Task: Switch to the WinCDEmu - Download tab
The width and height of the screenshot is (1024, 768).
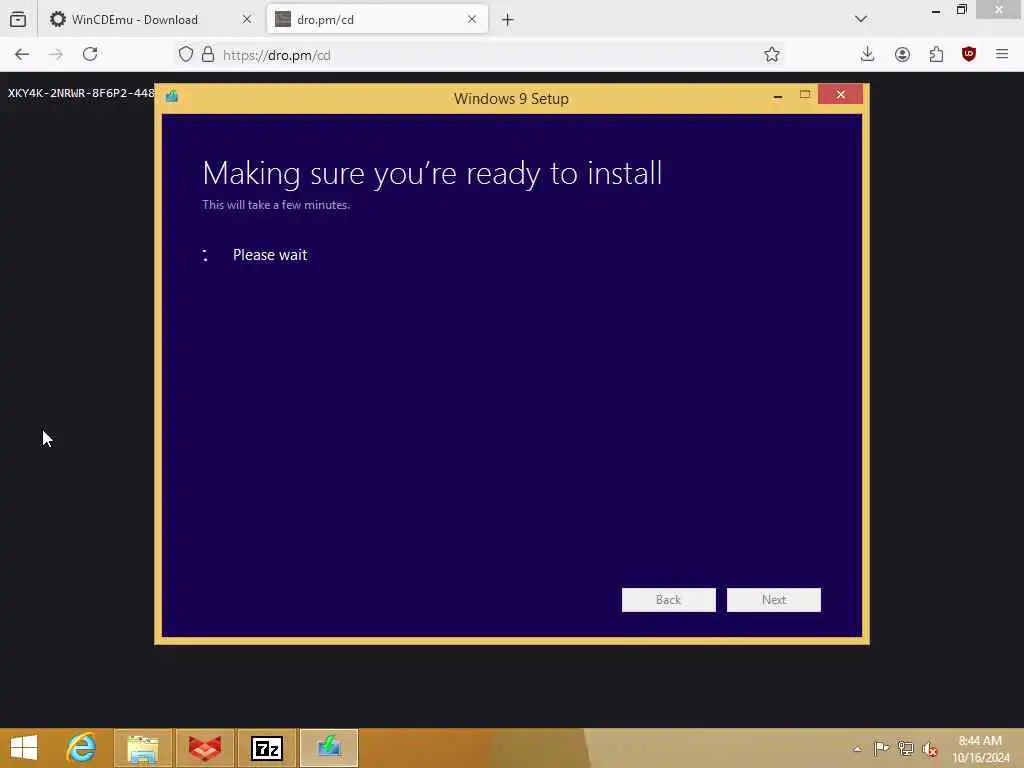Action: (135, 20)
